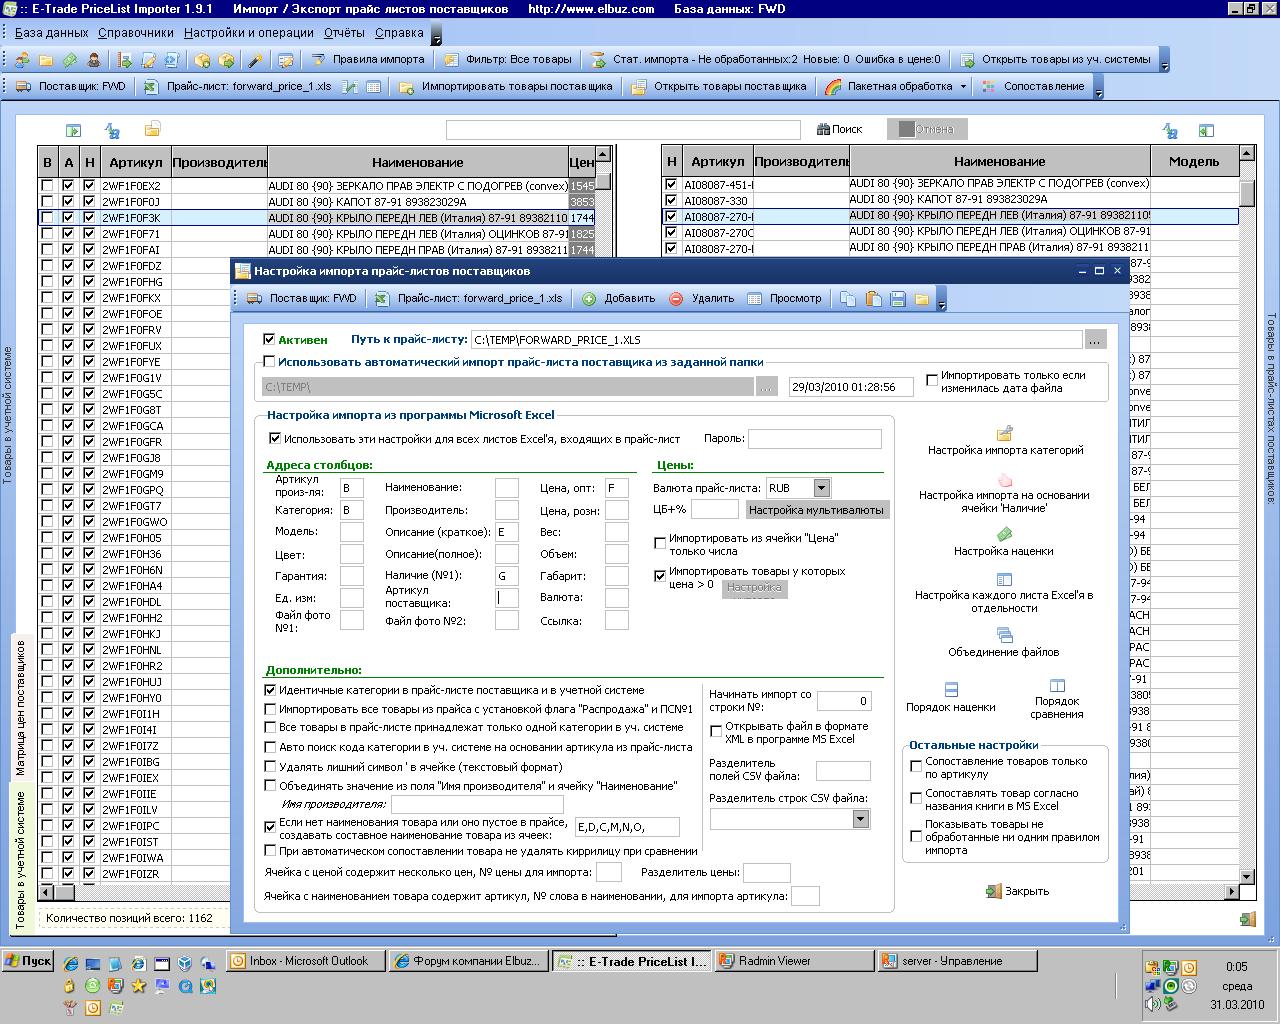Open Настройка каждого листа Excel'я в отдельности

click(x=1004, y=593)
